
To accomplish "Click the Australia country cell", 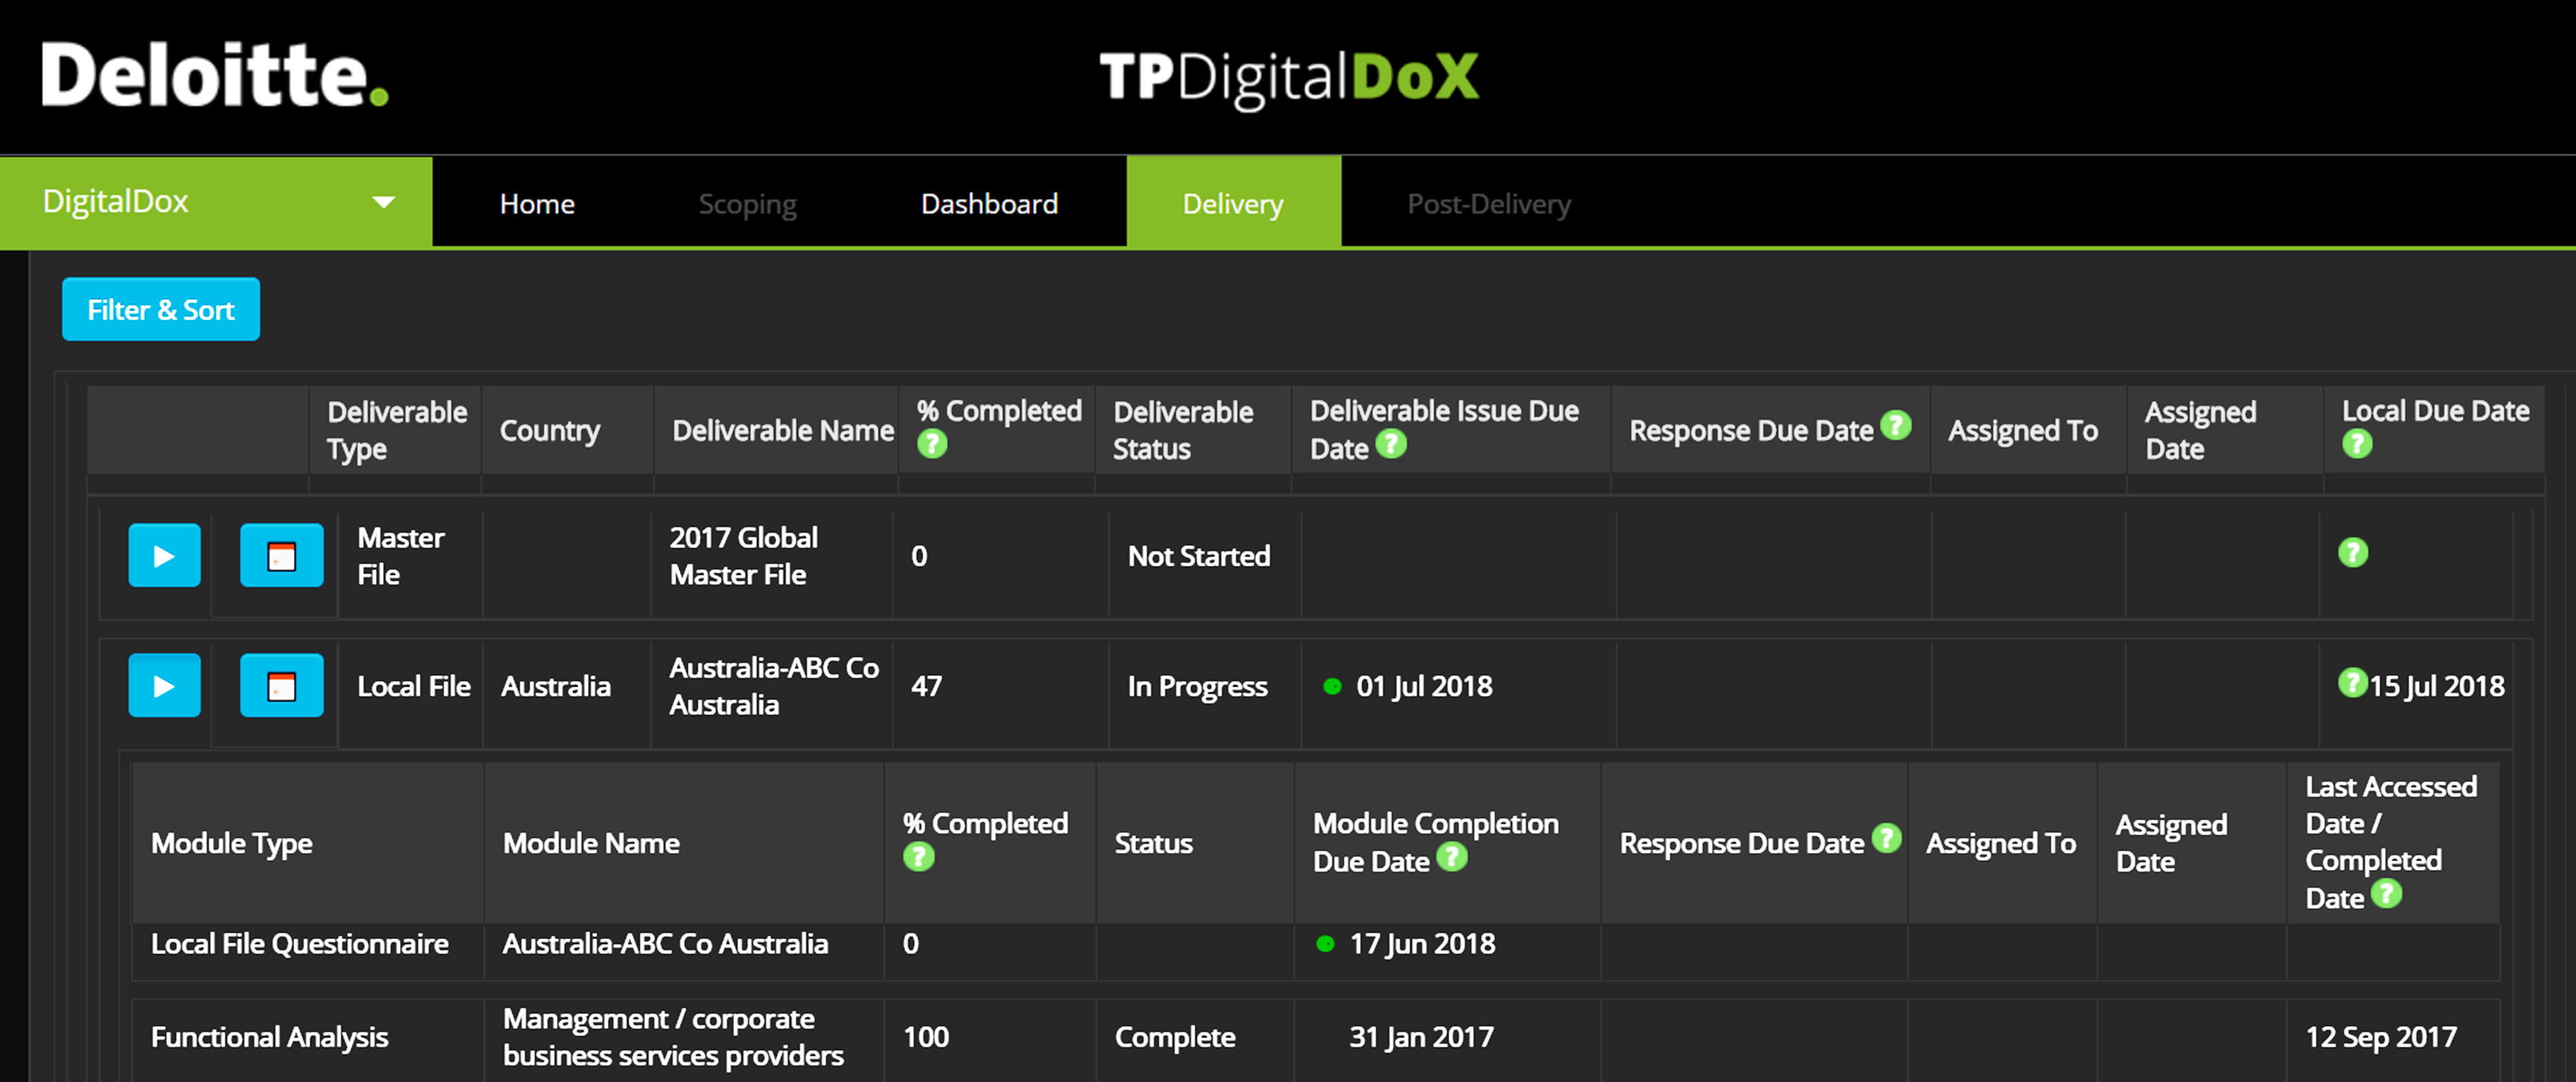I will point(555,686).
